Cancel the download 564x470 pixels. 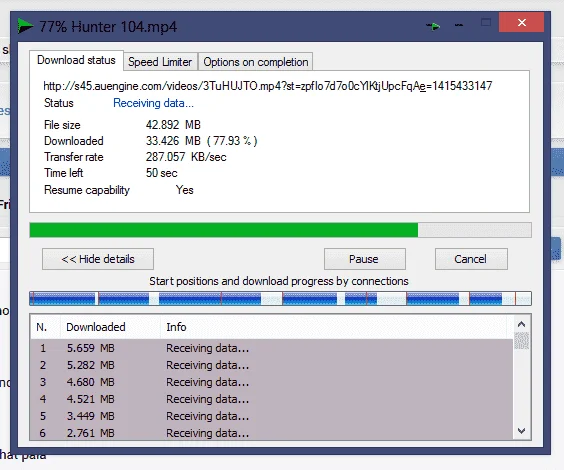471,259
